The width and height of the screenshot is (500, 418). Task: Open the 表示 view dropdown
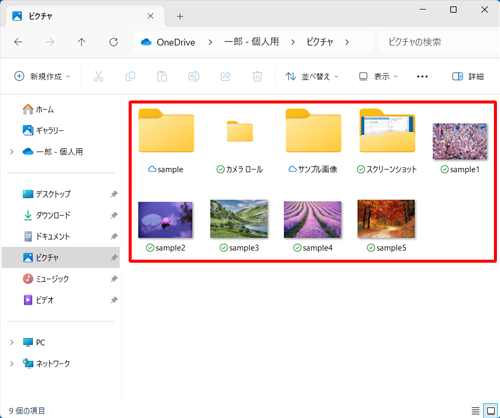pyautogui.click(x=378, y=77)
